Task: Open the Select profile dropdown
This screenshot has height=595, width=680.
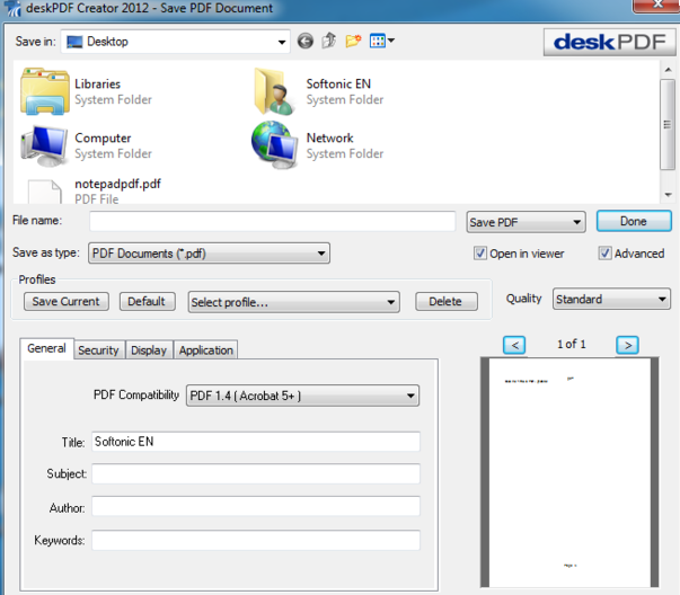Action: [294, 302]
